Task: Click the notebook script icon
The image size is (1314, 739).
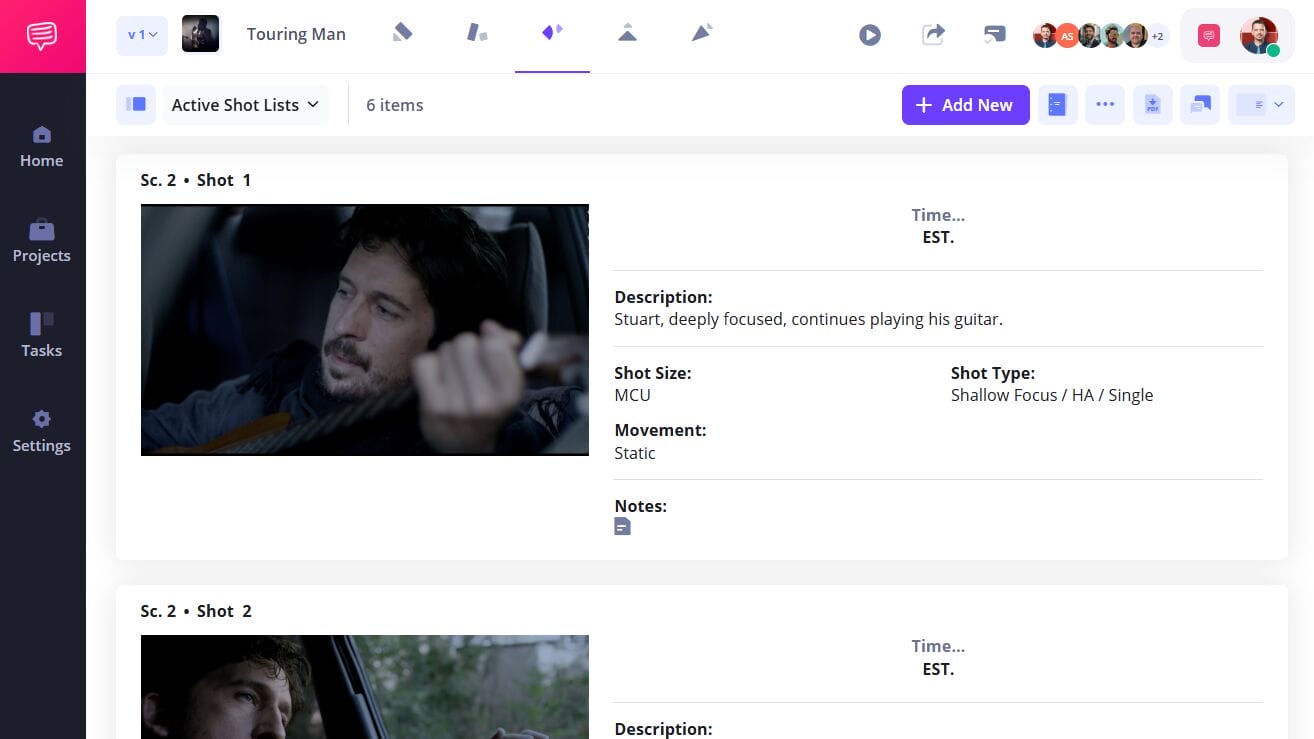Action: (x=1058, y=105)
